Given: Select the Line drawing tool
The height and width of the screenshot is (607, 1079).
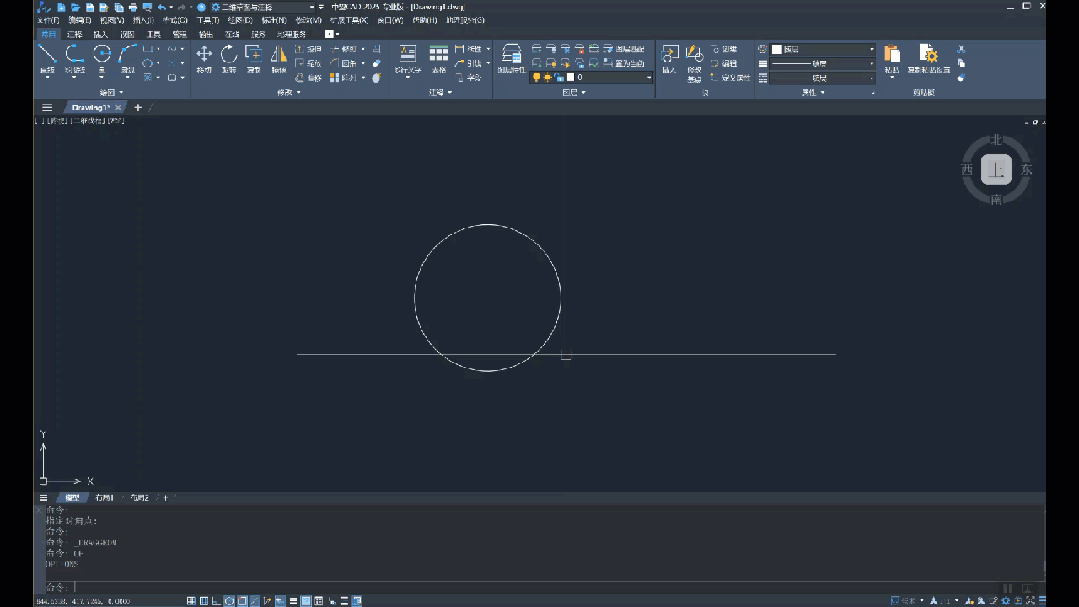Looking at the screenshot, I should (x=47, y=55).
